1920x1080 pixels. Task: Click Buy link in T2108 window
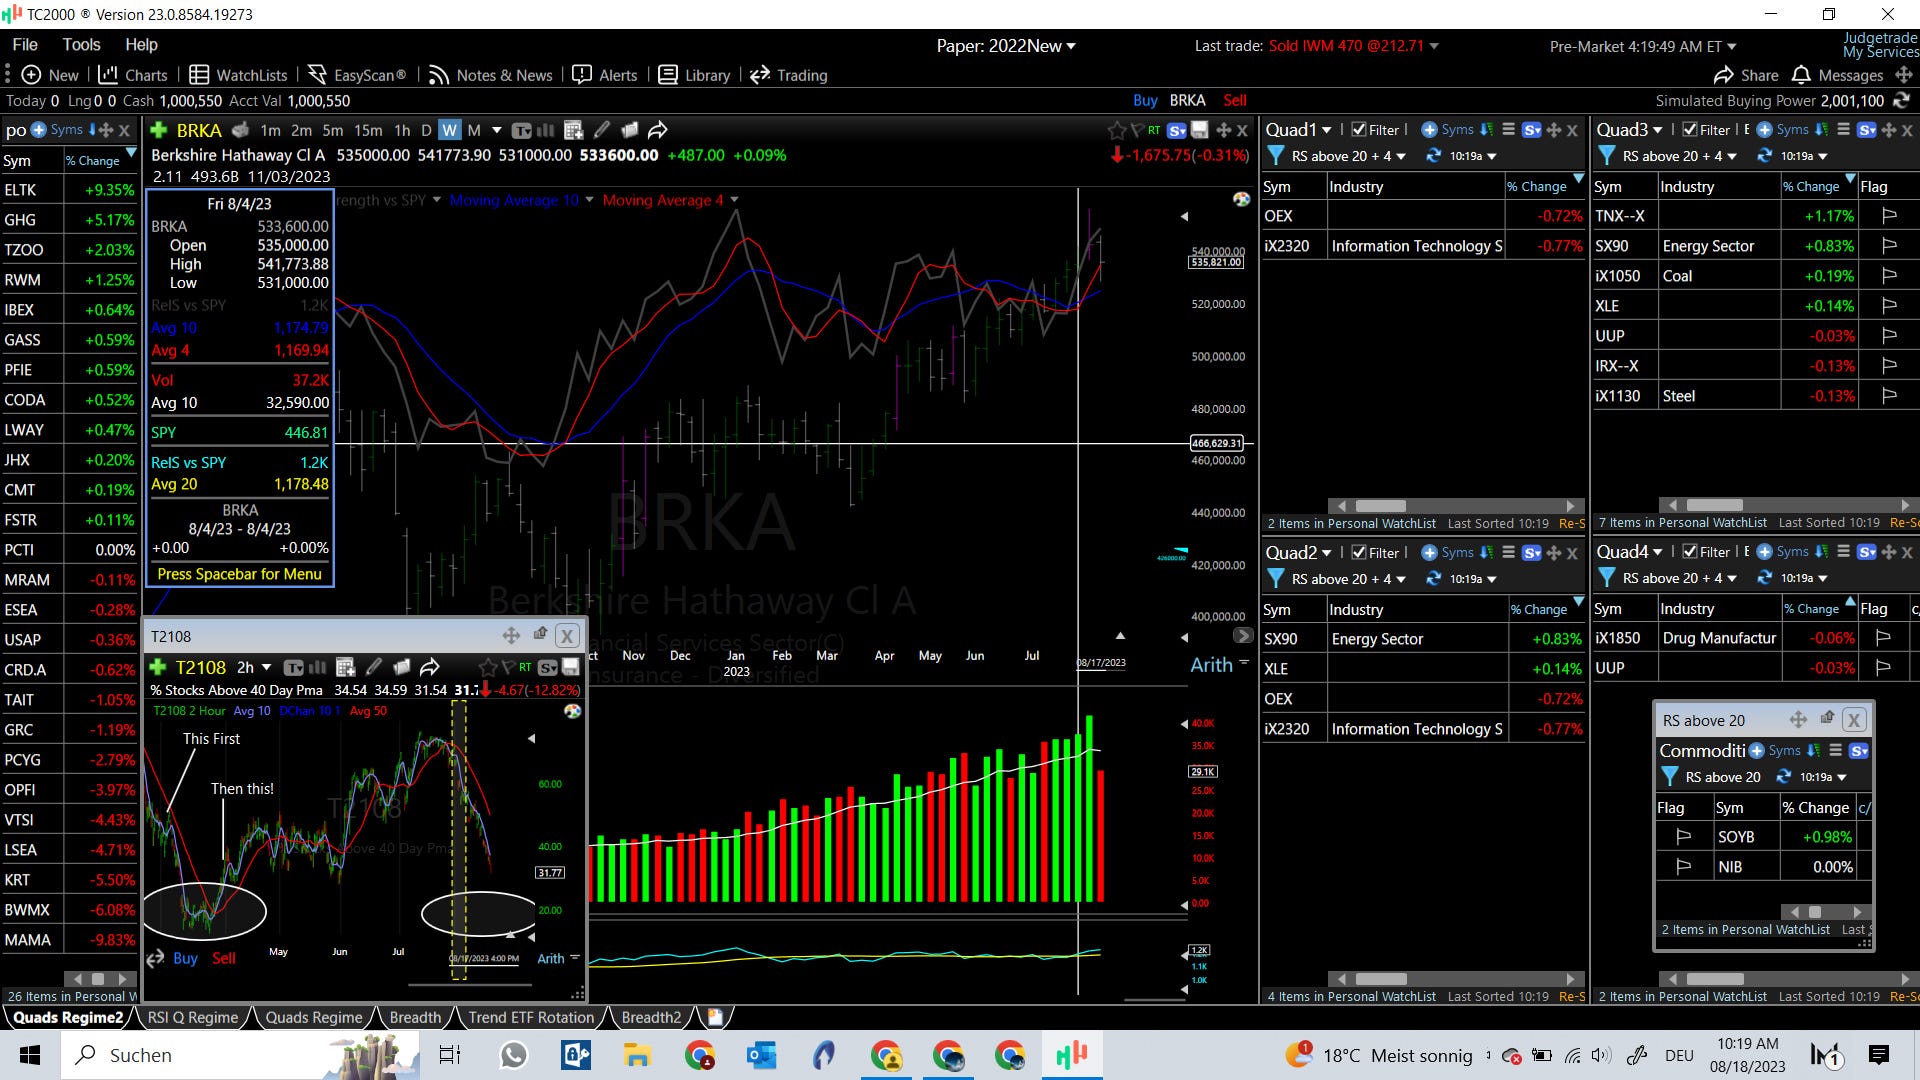click(x=185, y=958)
